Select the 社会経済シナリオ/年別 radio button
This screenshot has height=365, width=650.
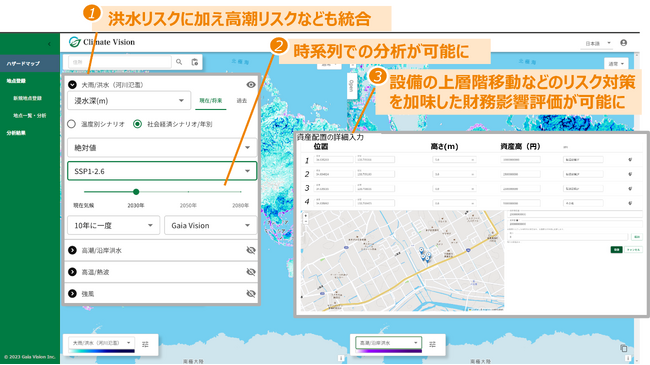[x=137, y=124]
